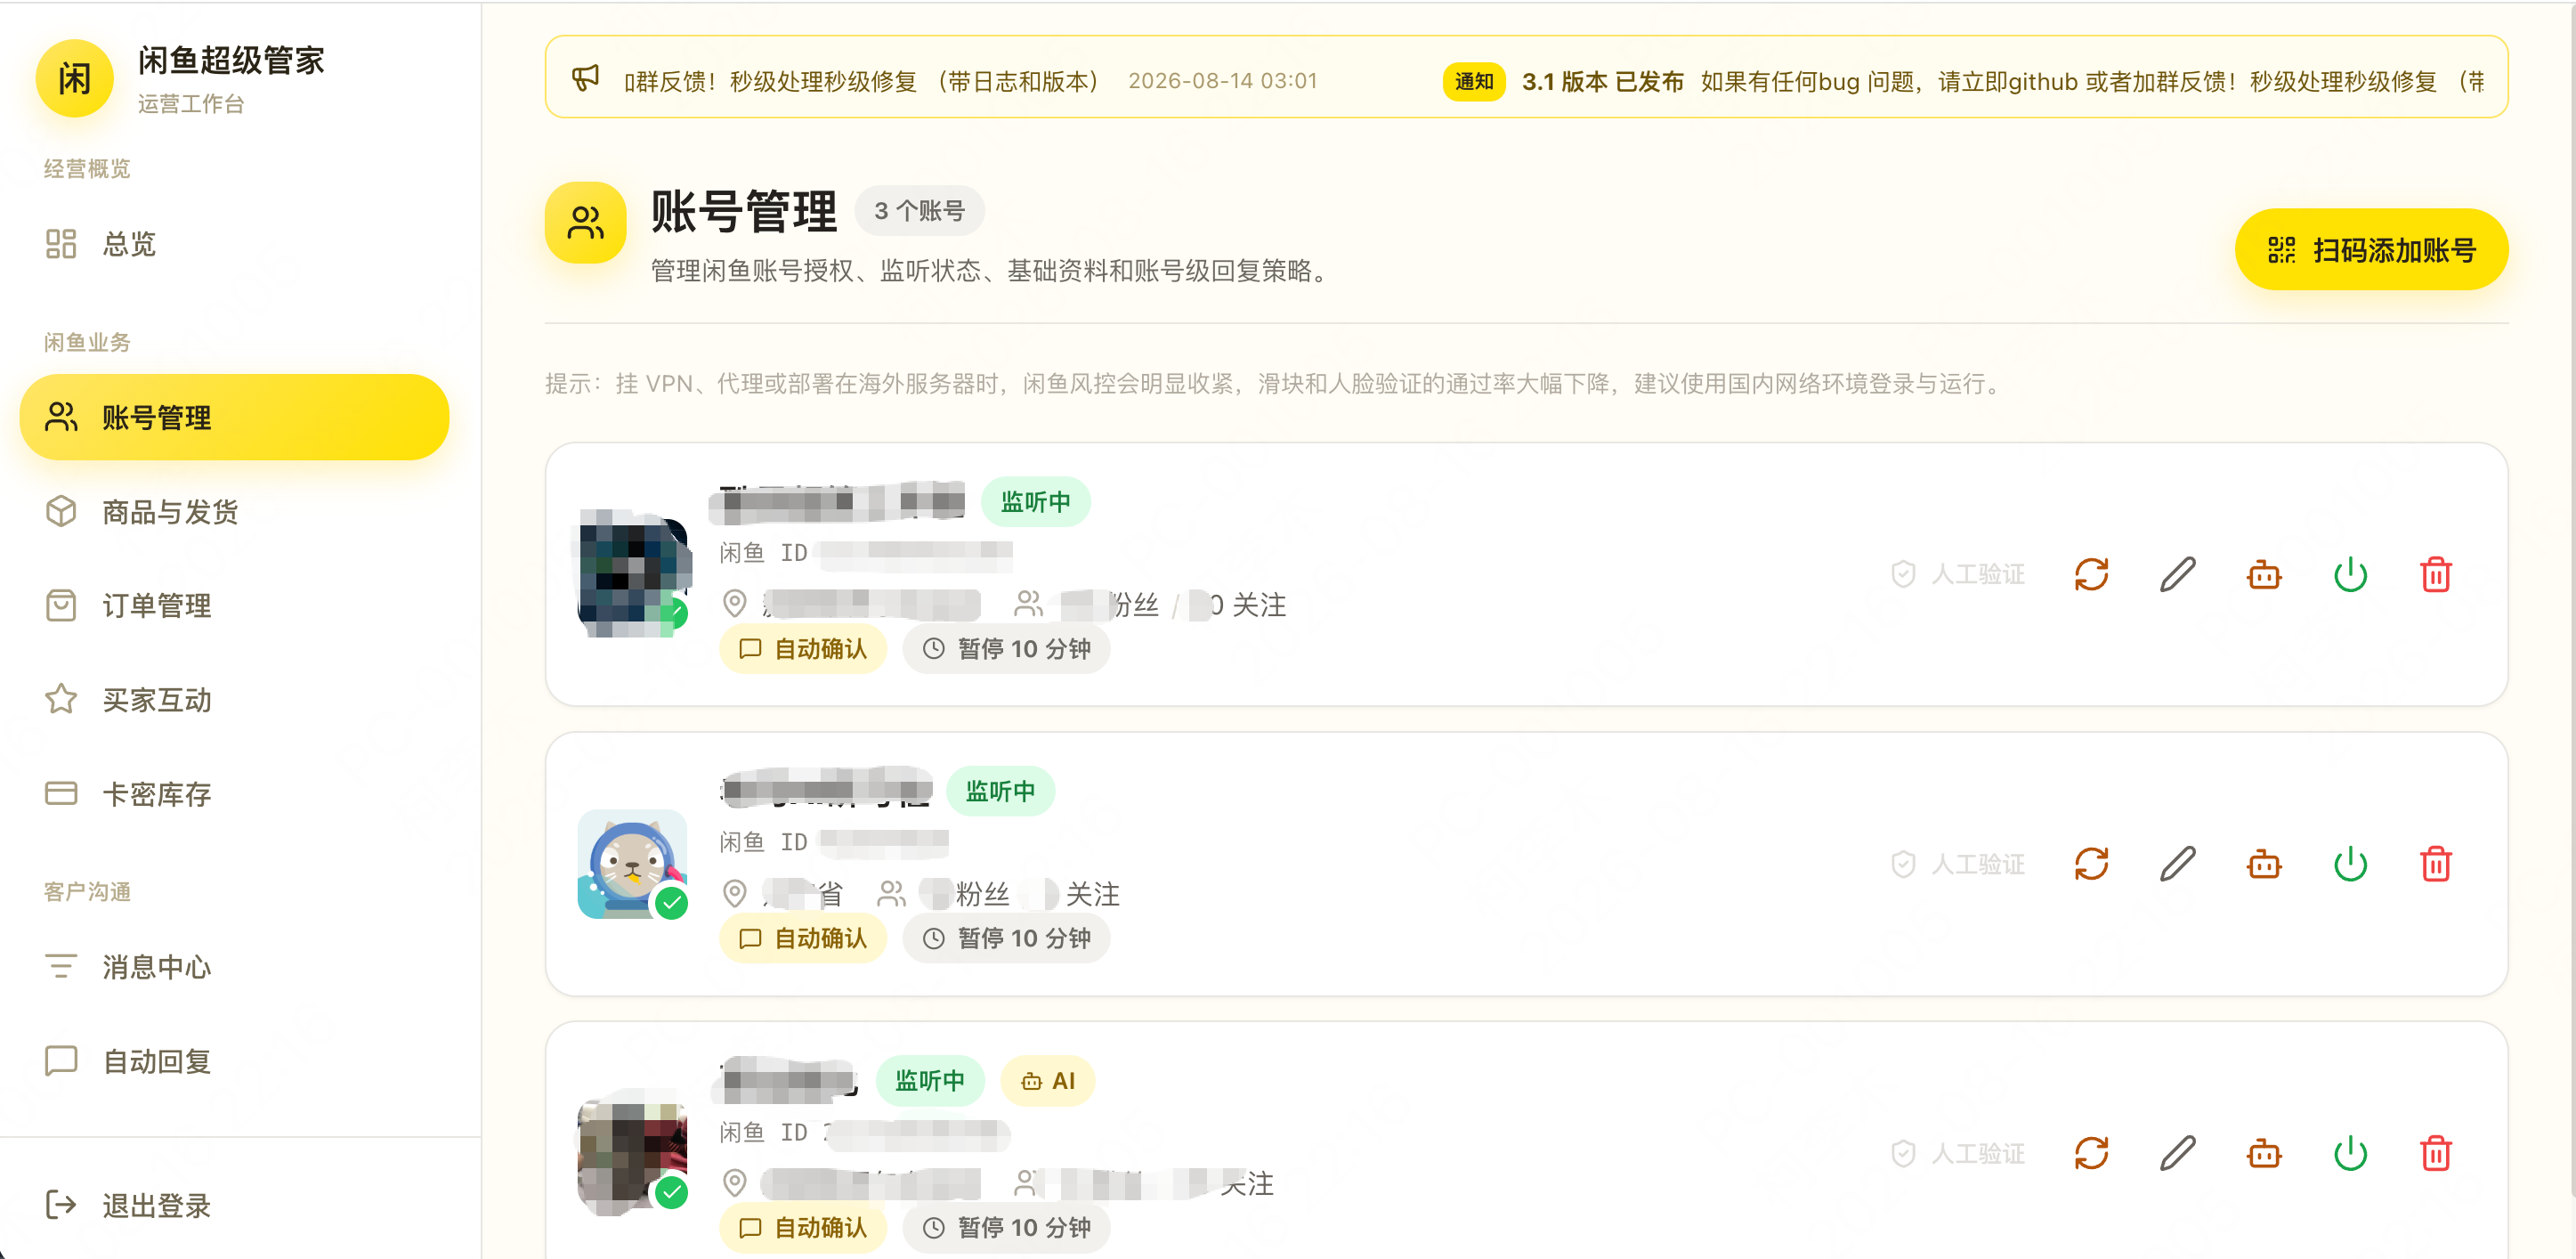Go to 商品与发货 section

(234, 512)
